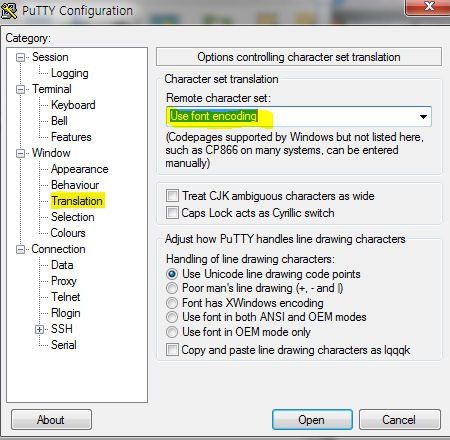
Task: Select Appearance category in tree
Action: [79, 169]
